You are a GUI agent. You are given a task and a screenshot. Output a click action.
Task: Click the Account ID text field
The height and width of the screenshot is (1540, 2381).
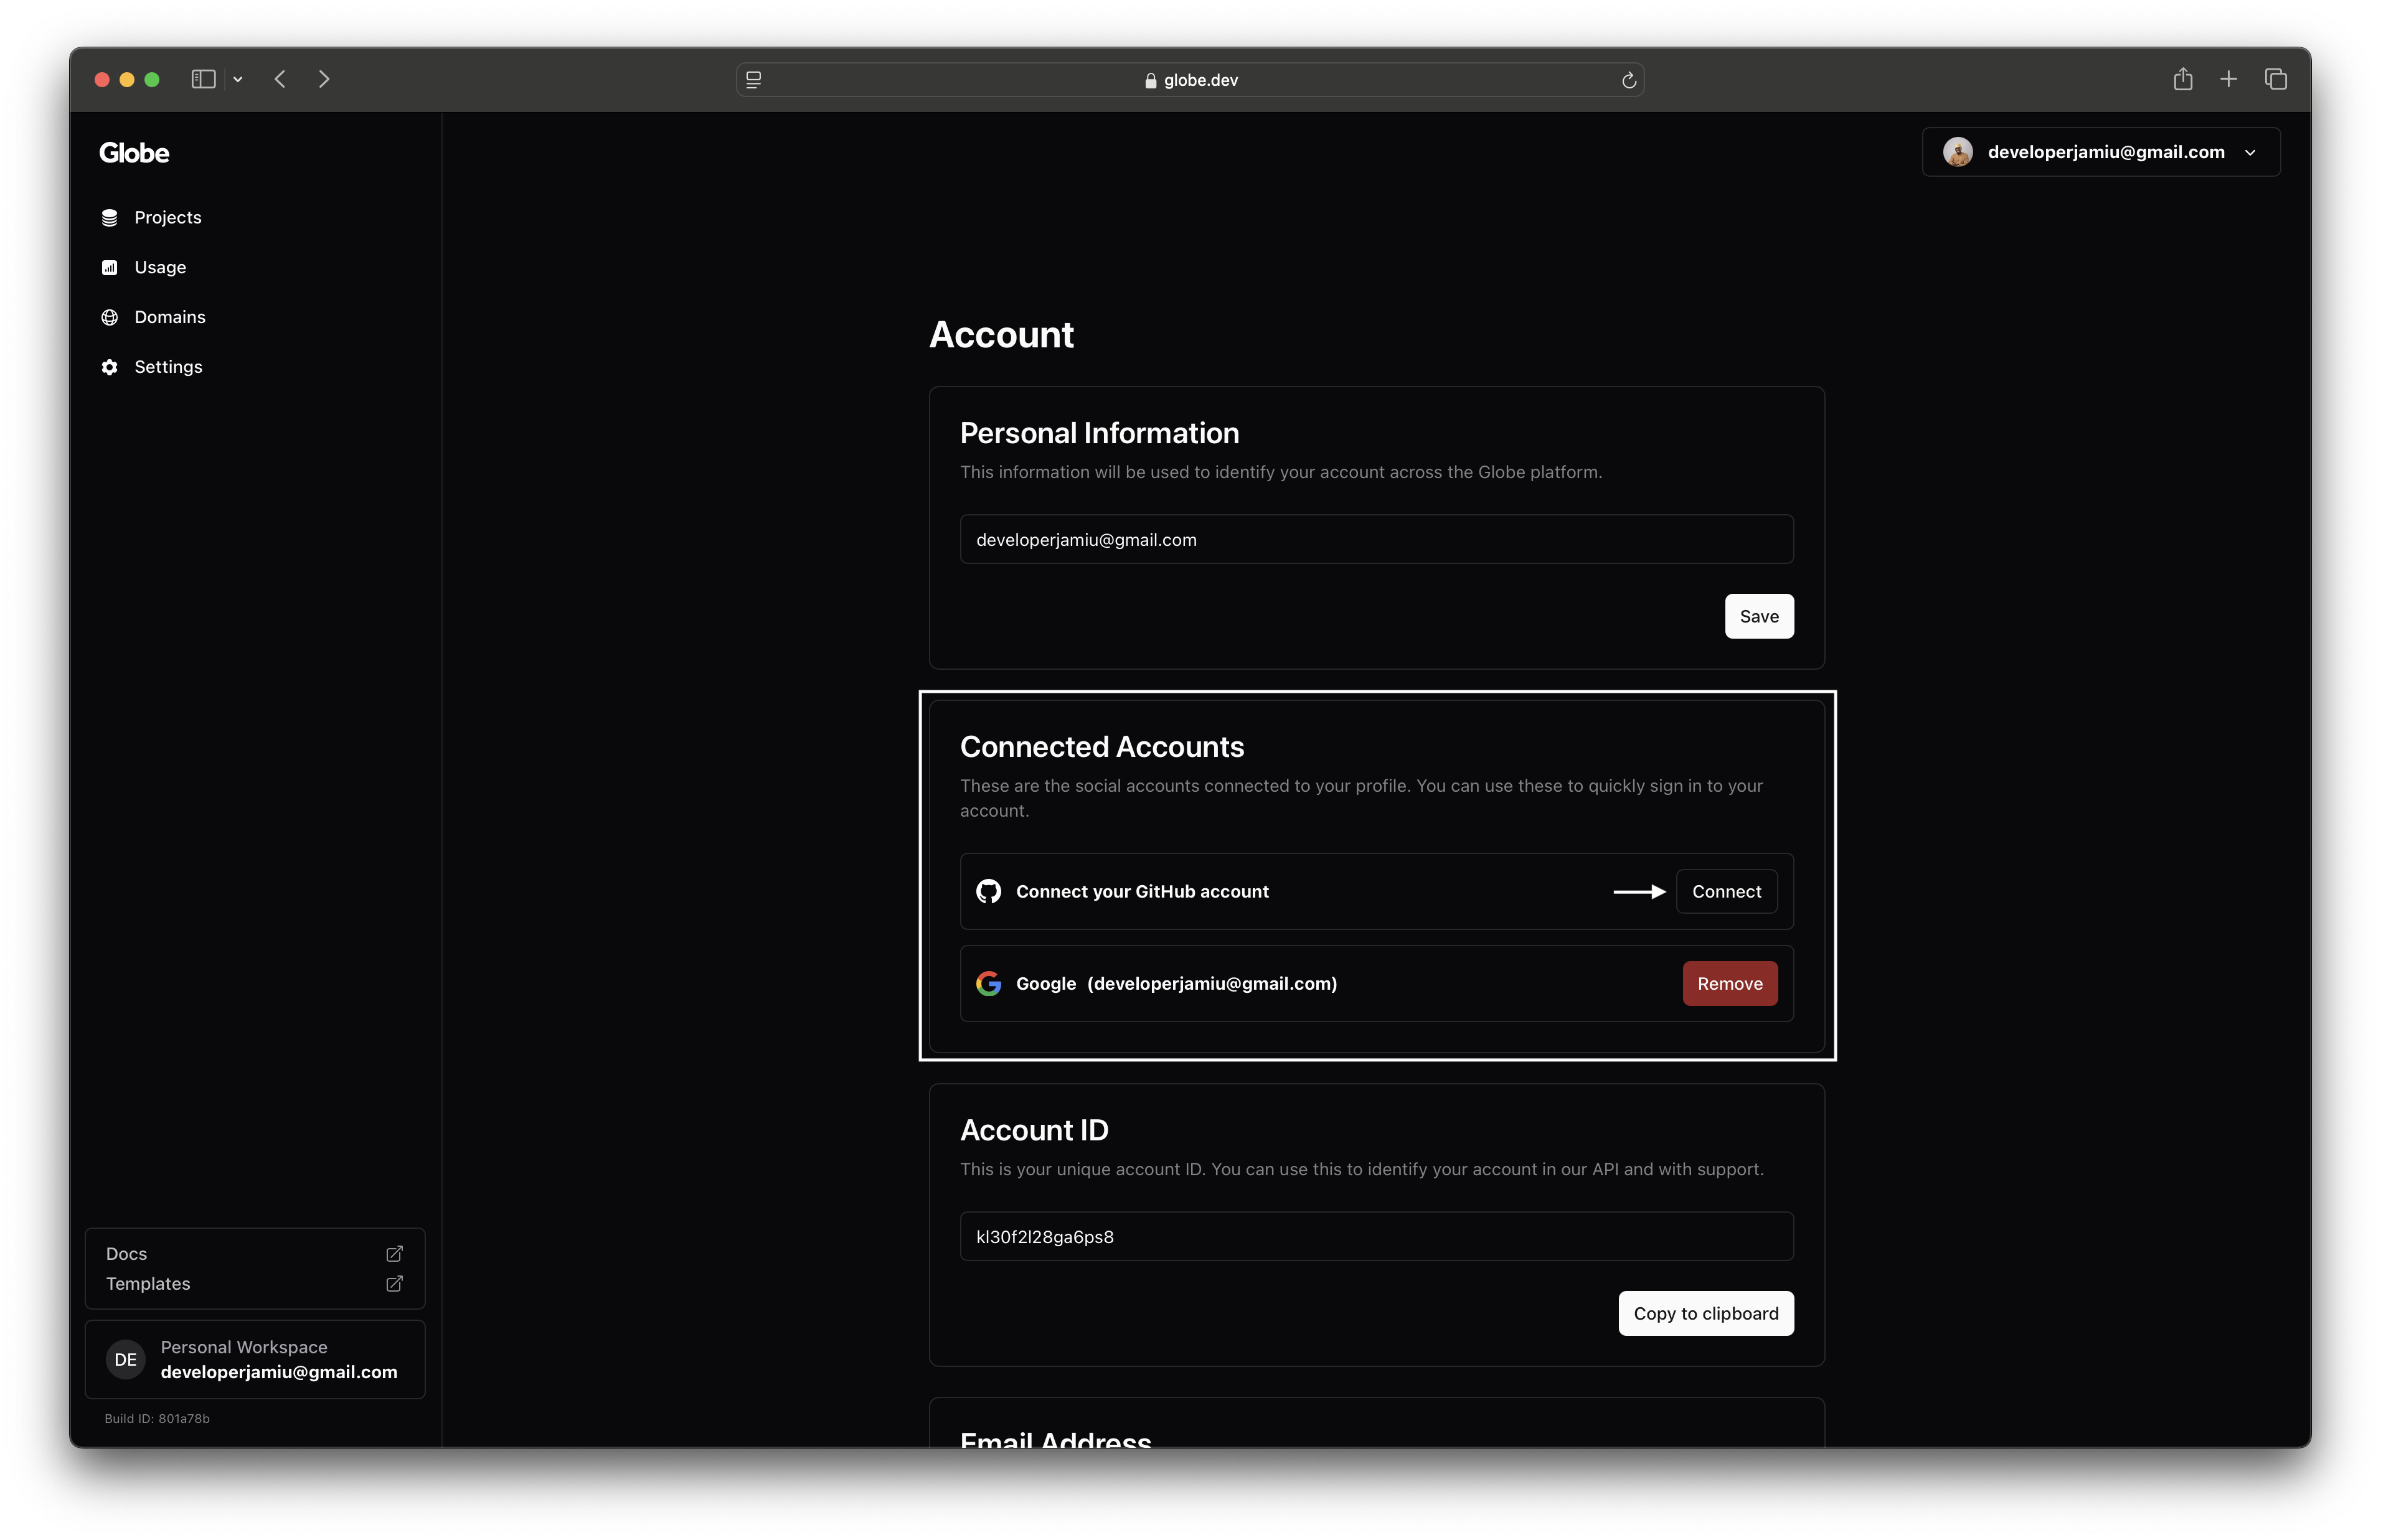(1376, 1237)
